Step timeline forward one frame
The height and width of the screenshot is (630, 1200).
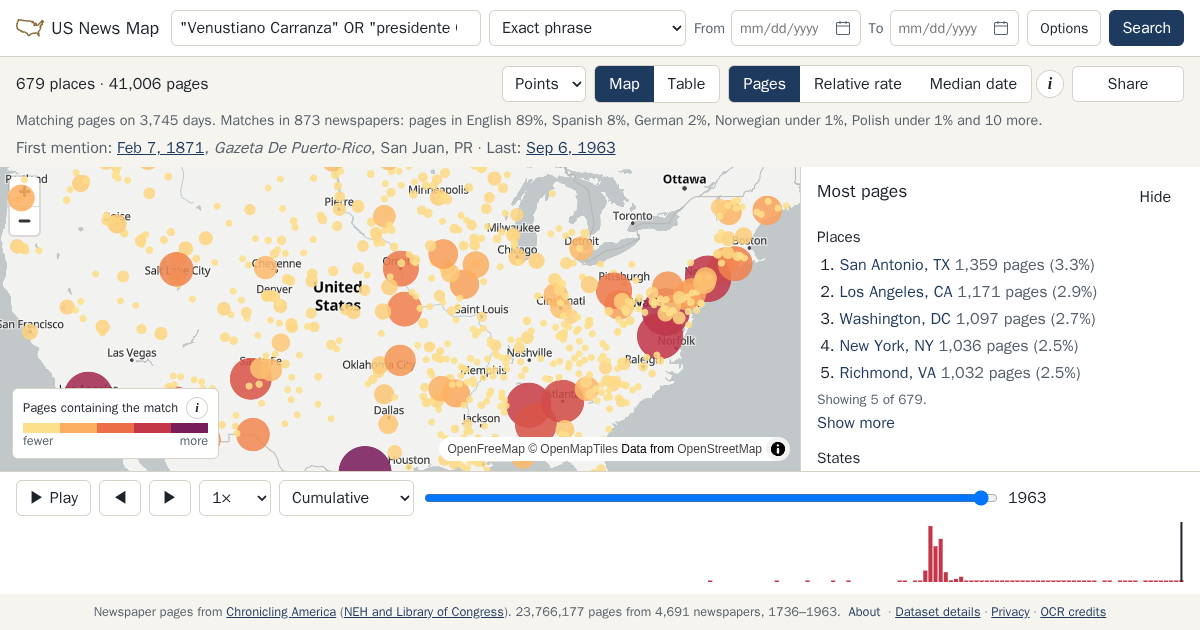170,498
